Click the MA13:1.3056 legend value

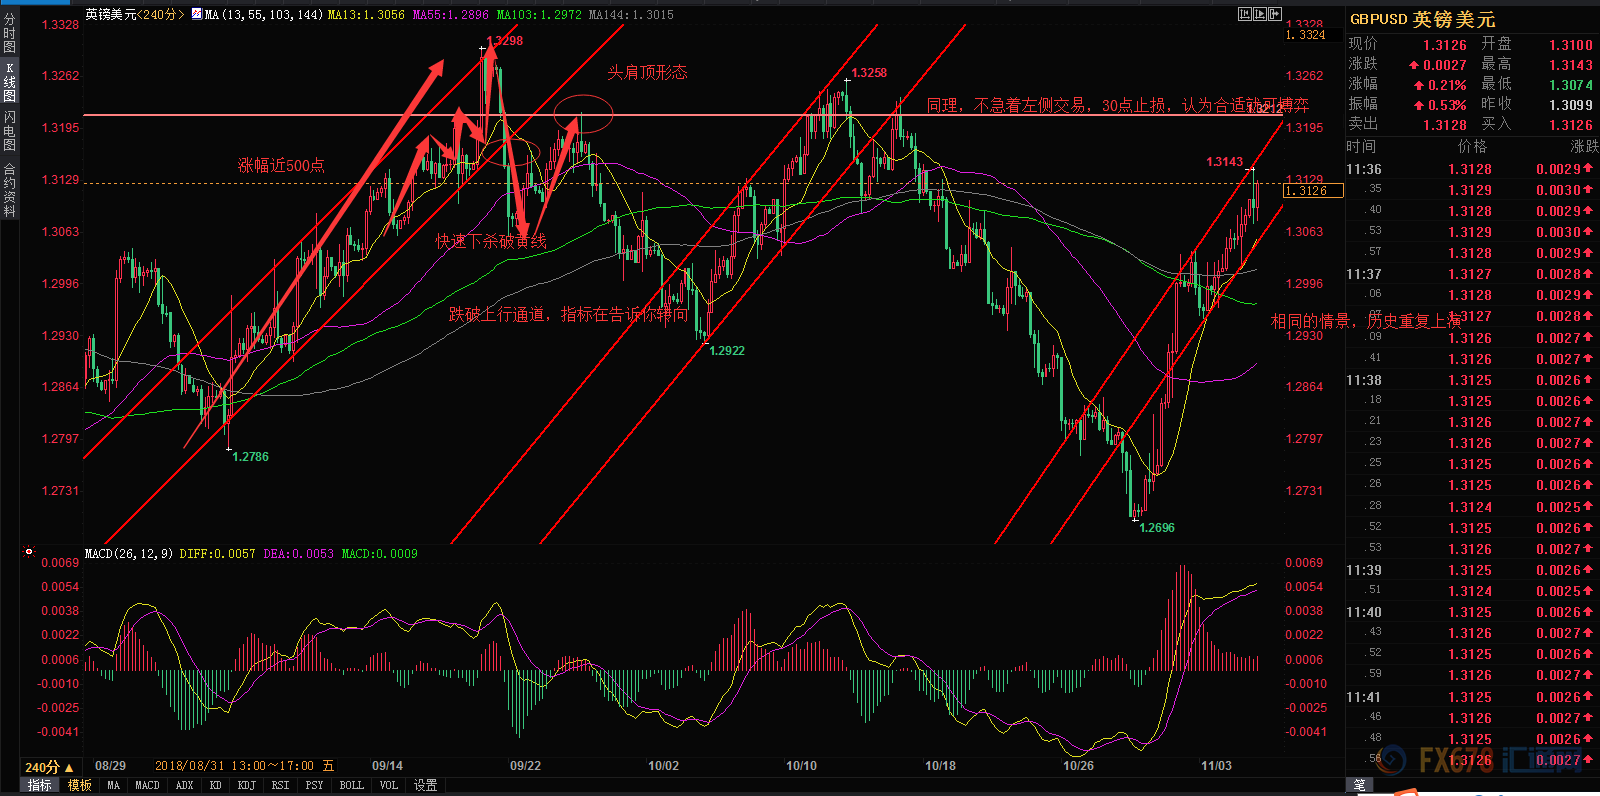pos(366,15)
